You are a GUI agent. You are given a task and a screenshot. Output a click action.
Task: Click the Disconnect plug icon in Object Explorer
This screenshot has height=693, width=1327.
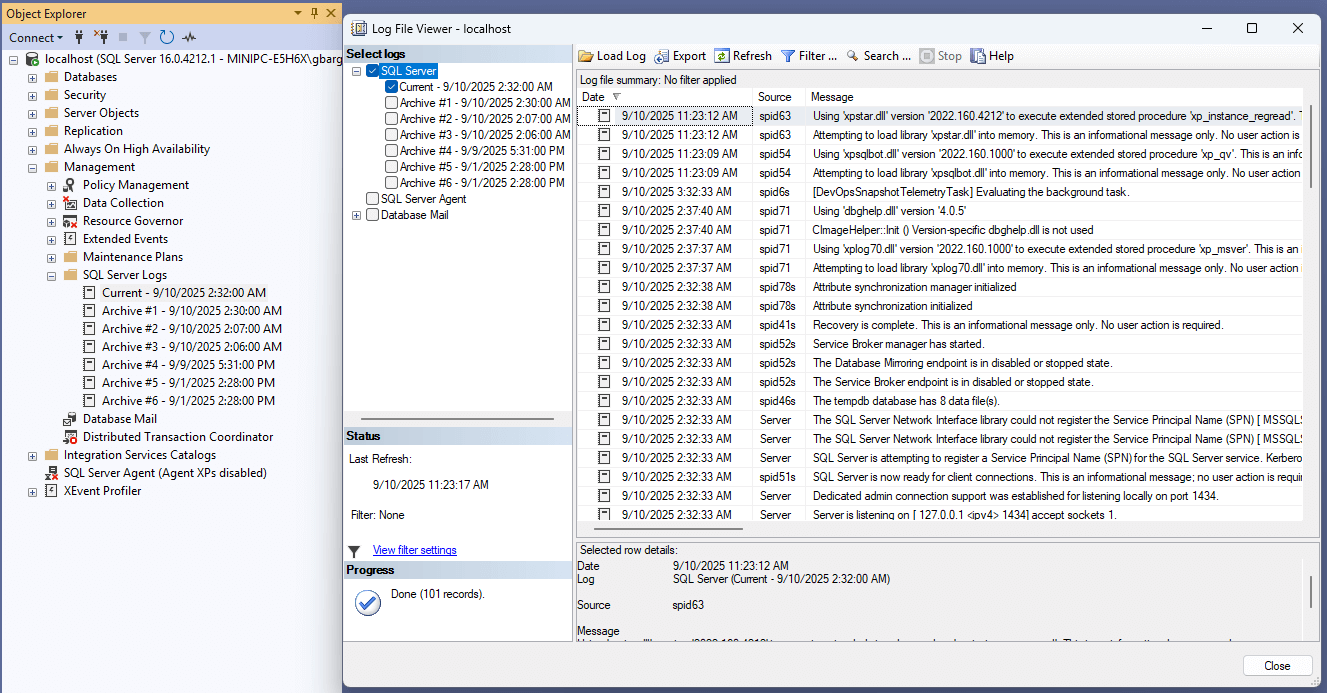101,37
